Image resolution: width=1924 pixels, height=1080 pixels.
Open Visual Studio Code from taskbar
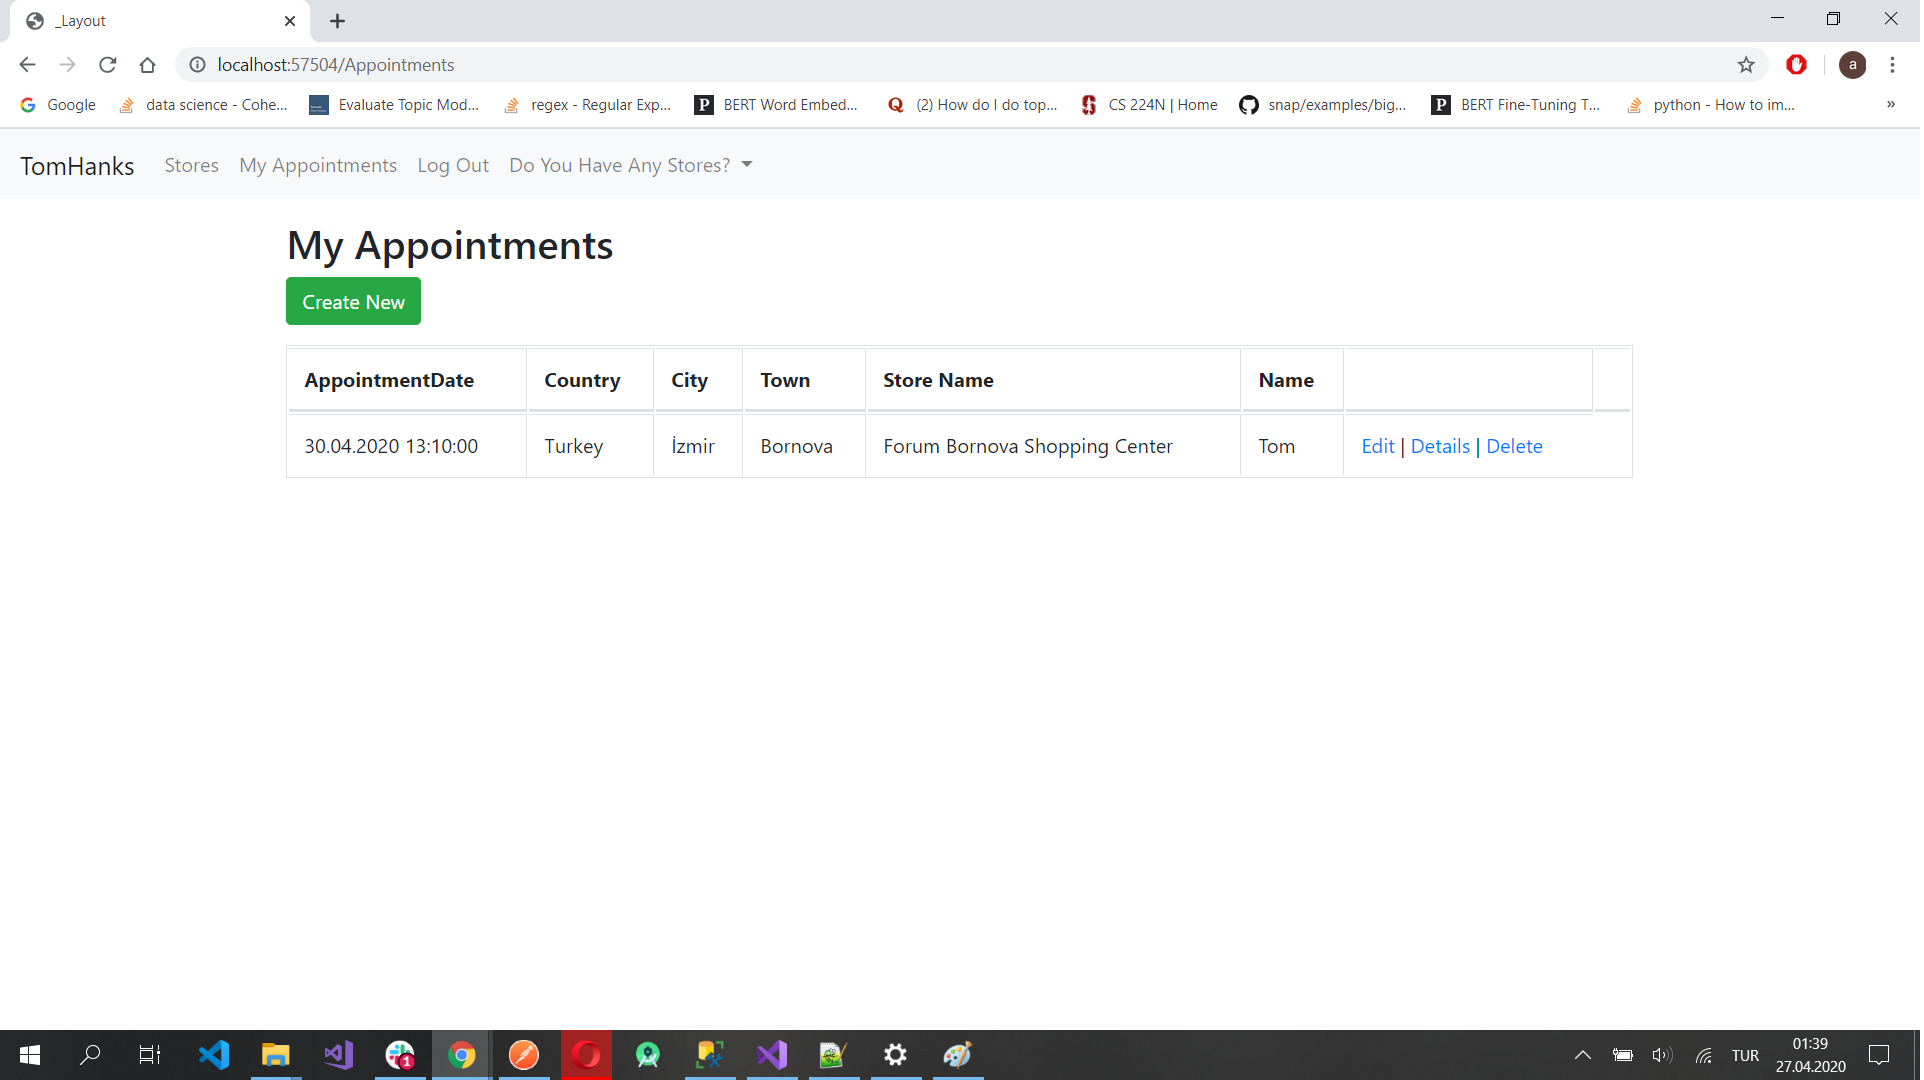pos(214,1056)
